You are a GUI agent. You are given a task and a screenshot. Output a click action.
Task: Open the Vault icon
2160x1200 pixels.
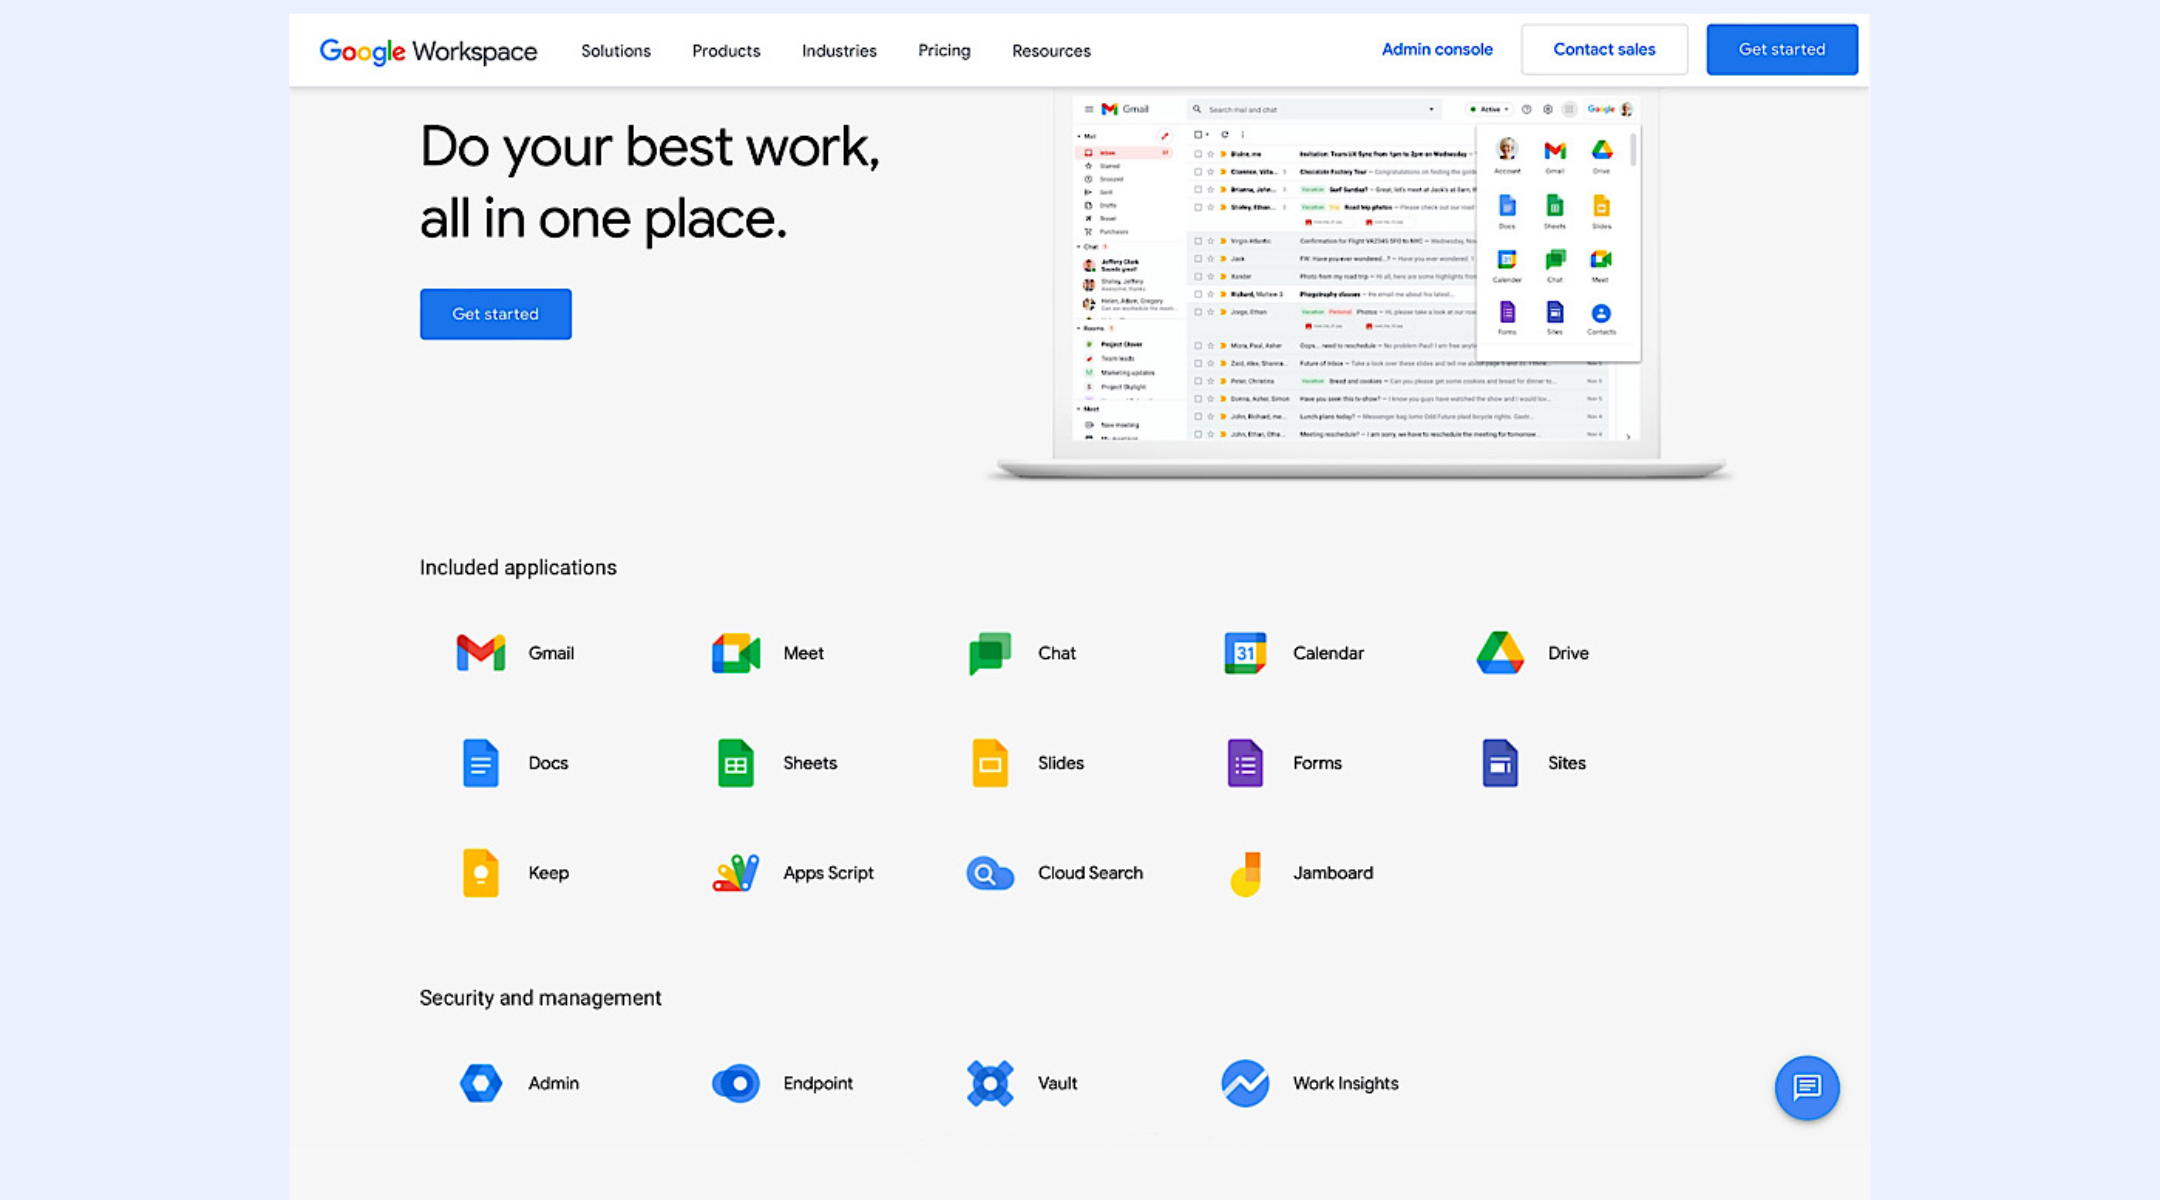[x=990, y=1083]
